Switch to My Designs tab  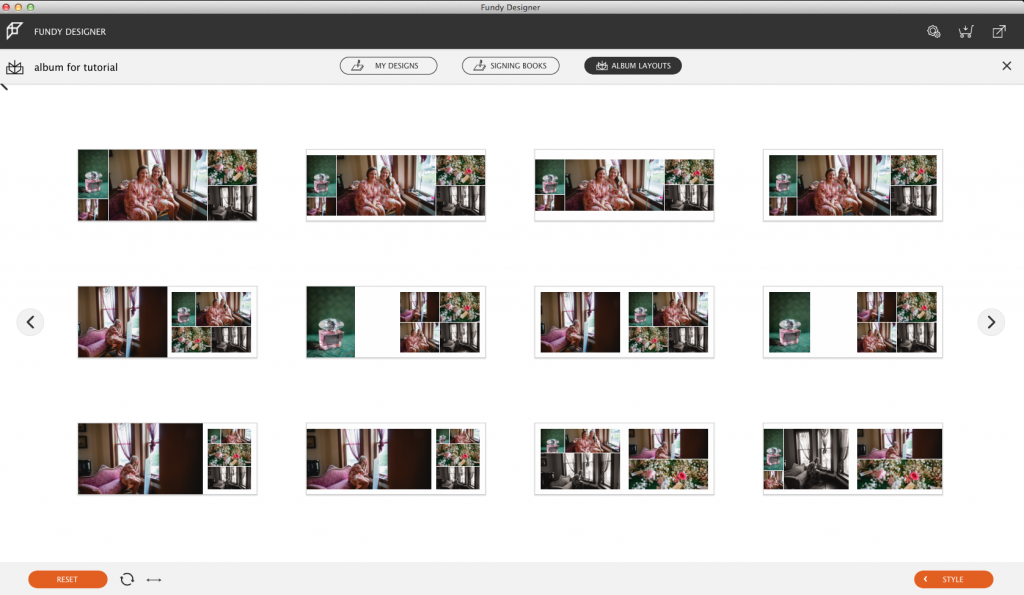[x=389, y=66]
